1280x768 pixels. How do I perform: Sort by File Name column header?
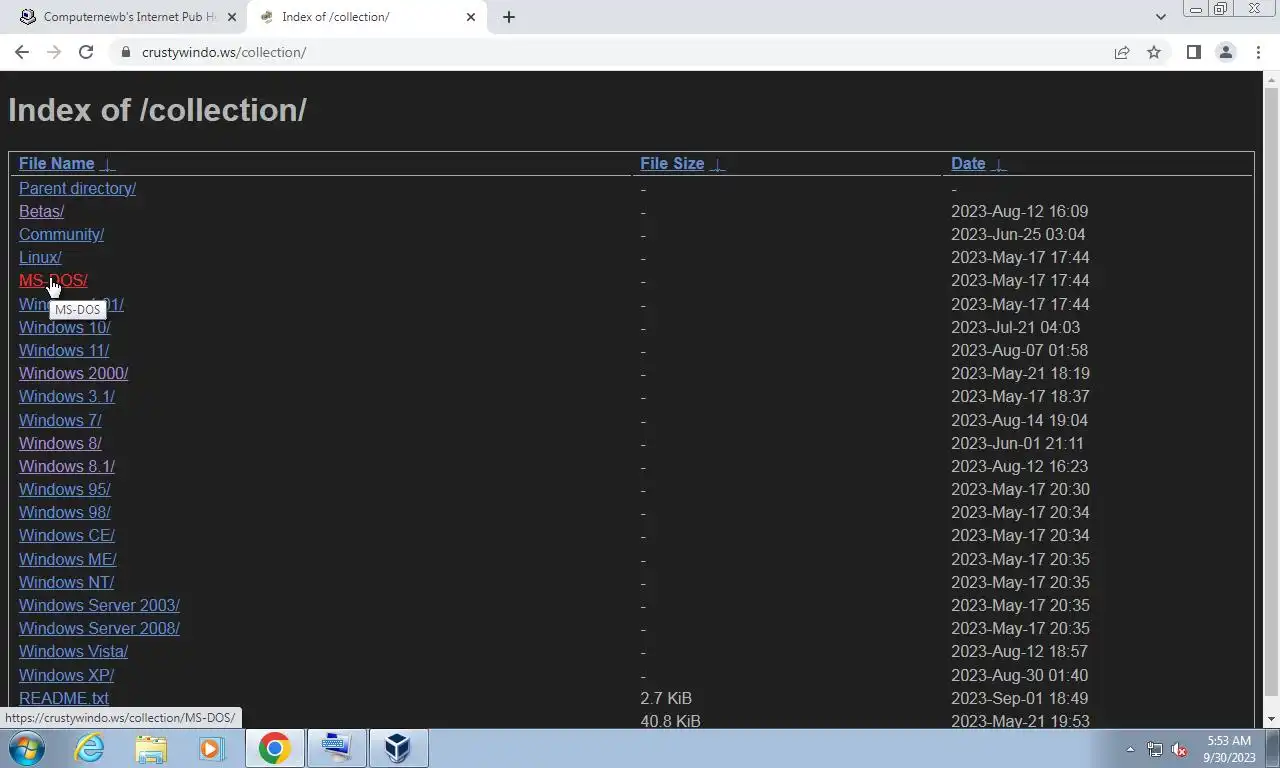[x=56, y=164]
